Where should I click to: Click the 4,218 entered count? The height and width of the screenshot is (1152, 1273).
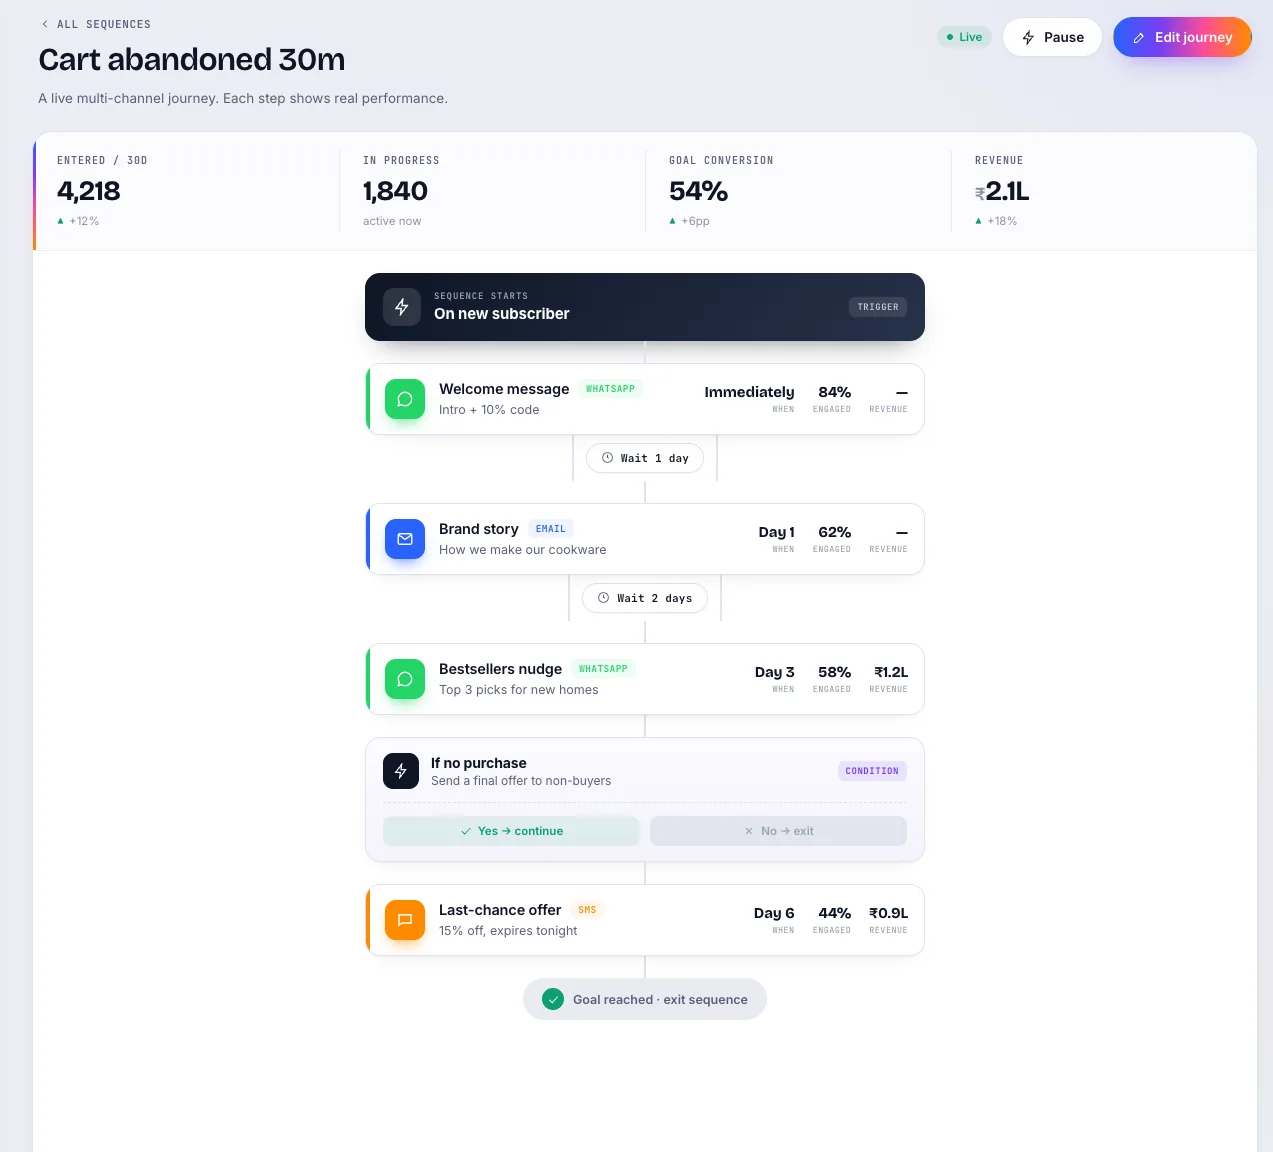pos(89,191)
